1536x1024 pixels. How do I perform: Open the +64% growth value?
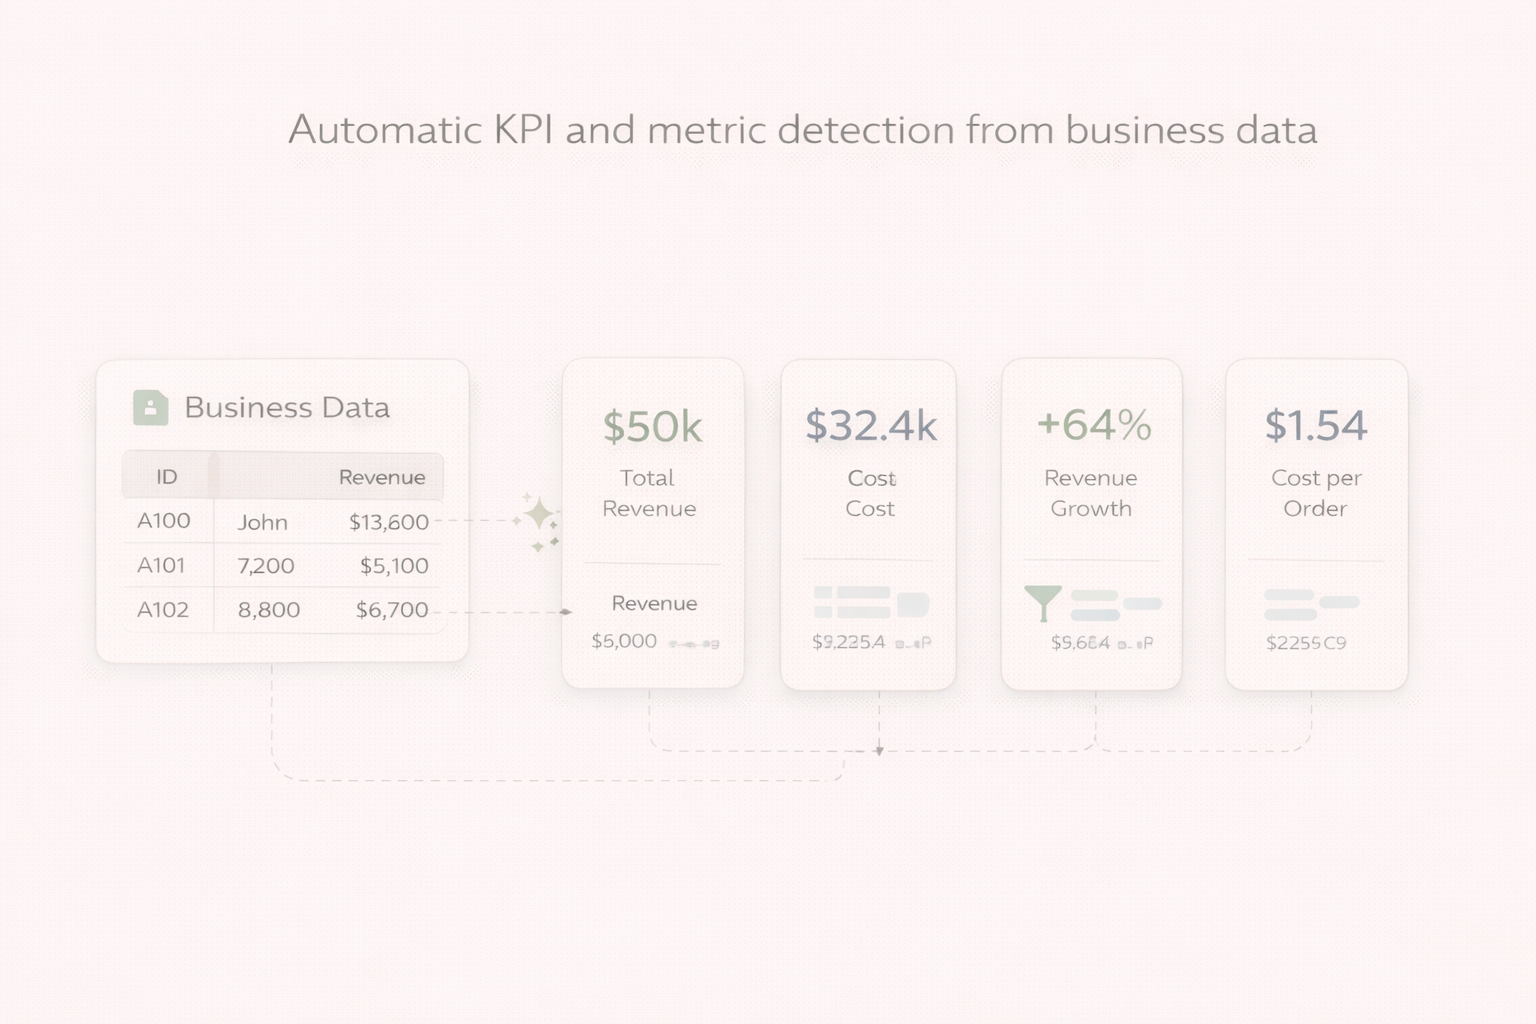(x=1094, y=425)
